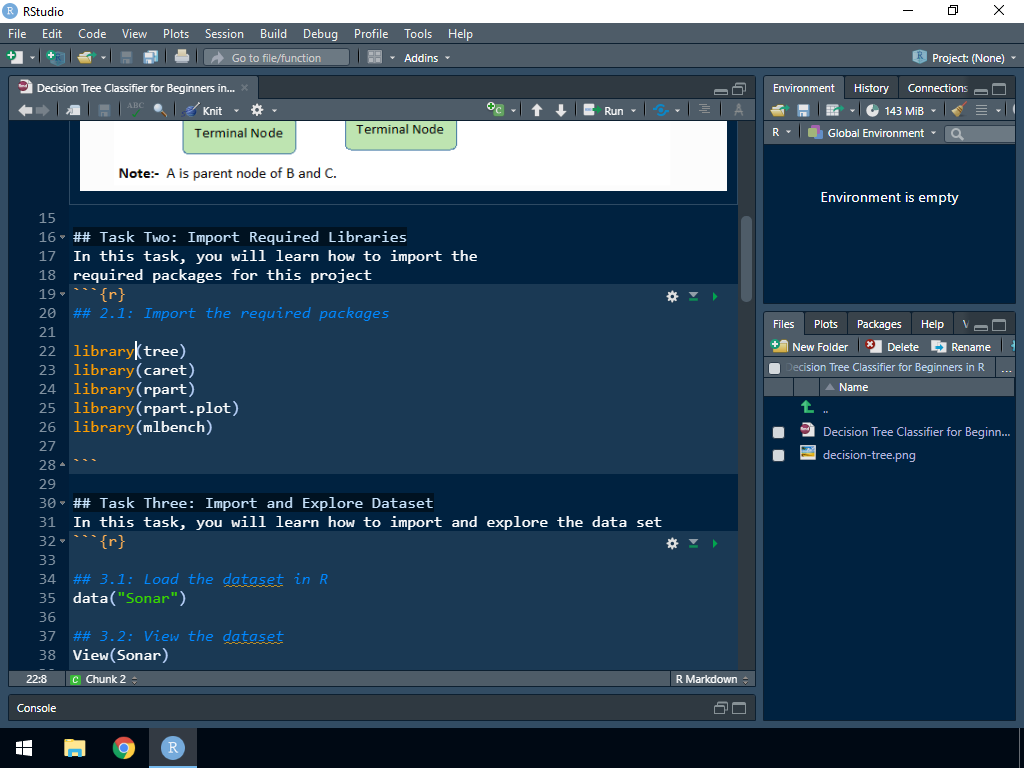Open the recent files dropdown arrow
This screenshot has height=768, width=1024.
[x=103, y=58]
